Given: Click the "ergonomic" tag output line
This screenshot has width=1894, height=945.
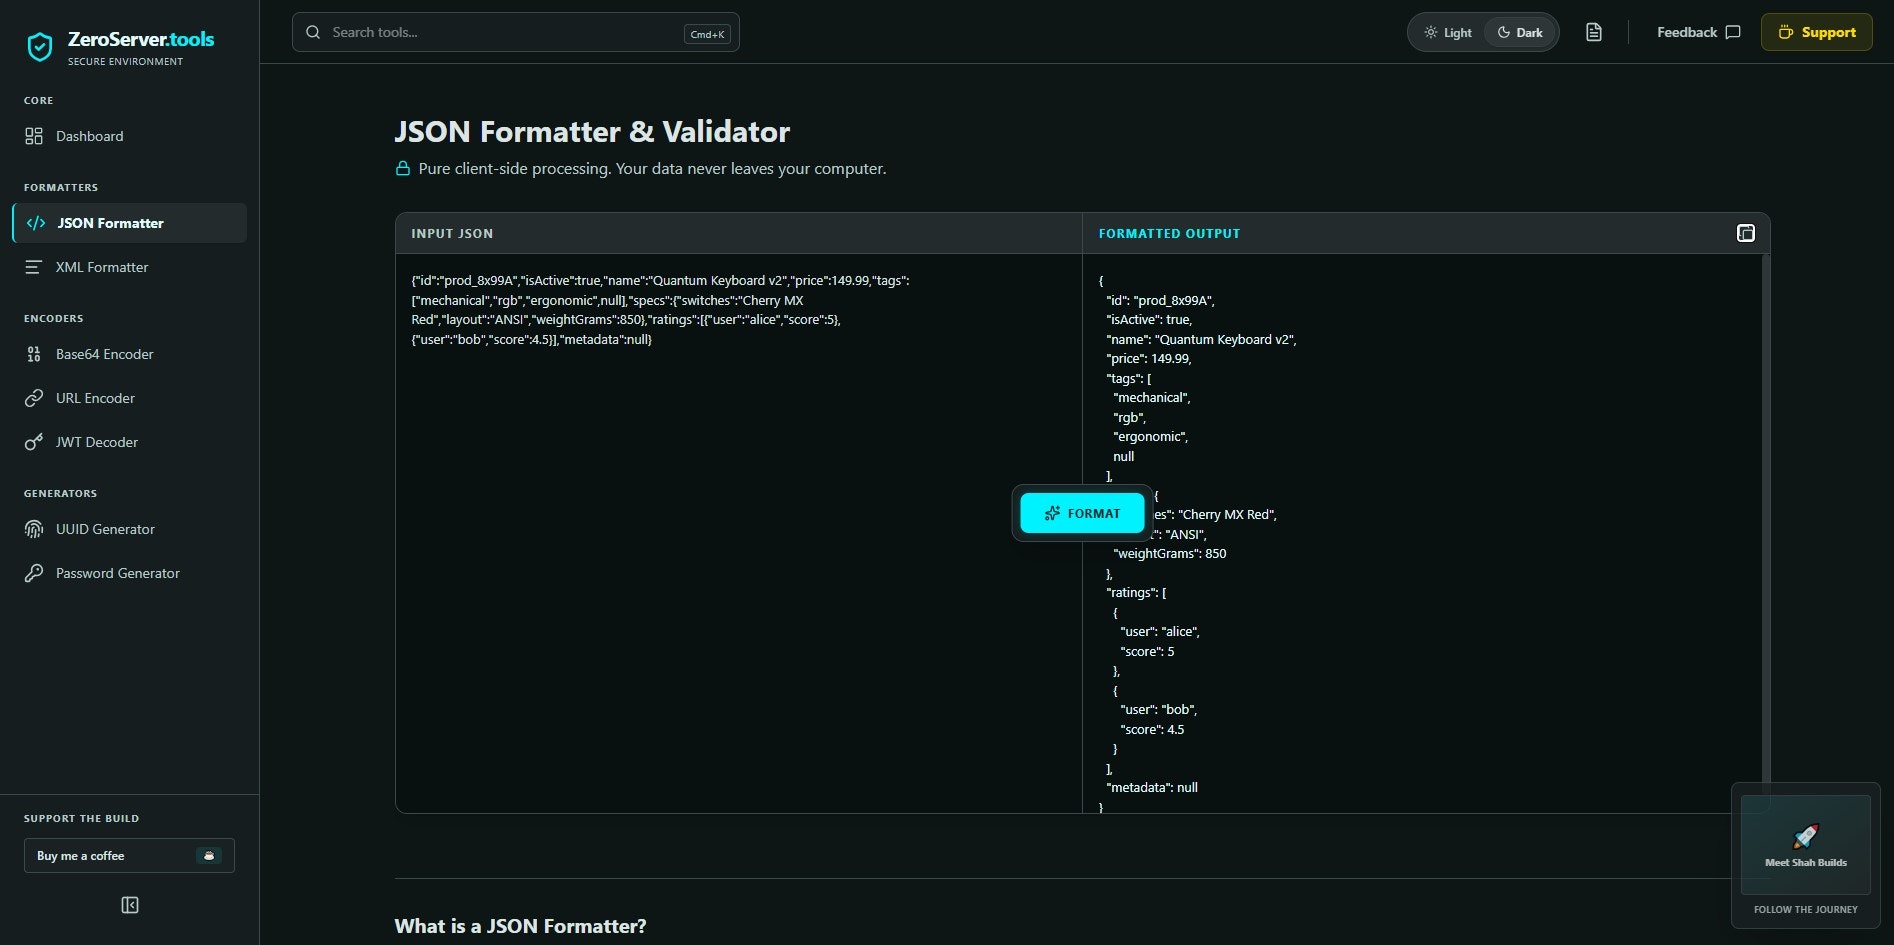Looking at the screenshot, I should 1151,436.
